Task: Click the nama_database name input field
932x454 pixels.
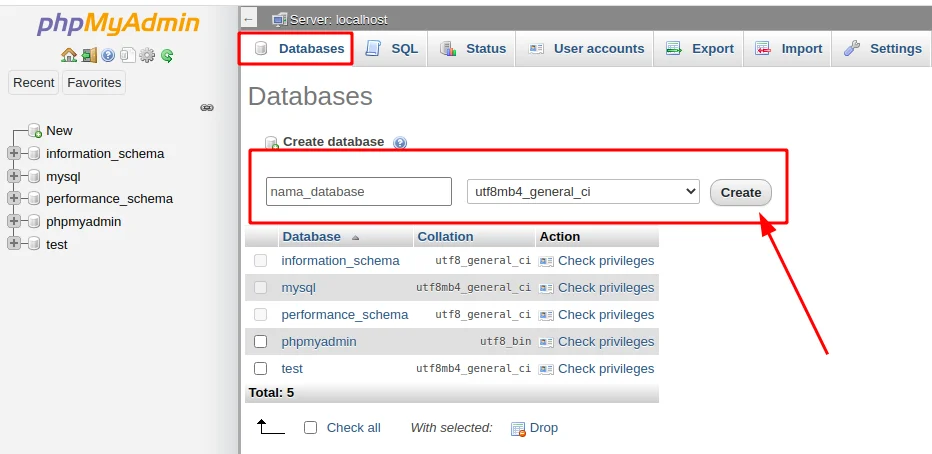Action: point(359,191)
